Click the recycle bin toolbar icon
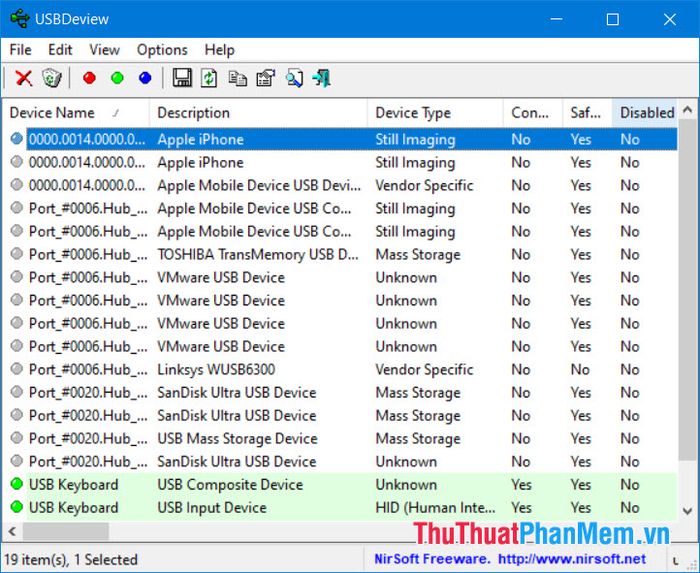Image resolution: width=700 pixels, height=573 pixels. [52, 78]
